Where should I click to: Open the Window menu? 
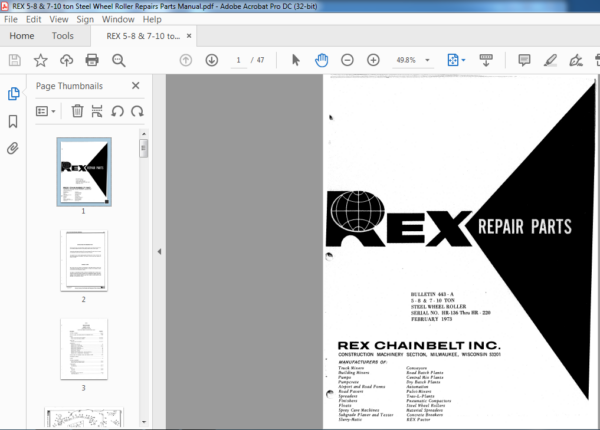point(118,19)
